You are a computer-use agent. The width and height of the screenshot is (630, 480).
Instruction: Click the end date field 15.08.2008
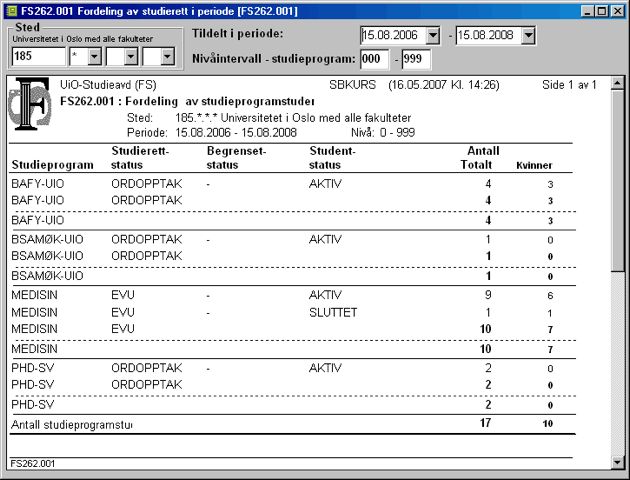(x=489, y=36)
